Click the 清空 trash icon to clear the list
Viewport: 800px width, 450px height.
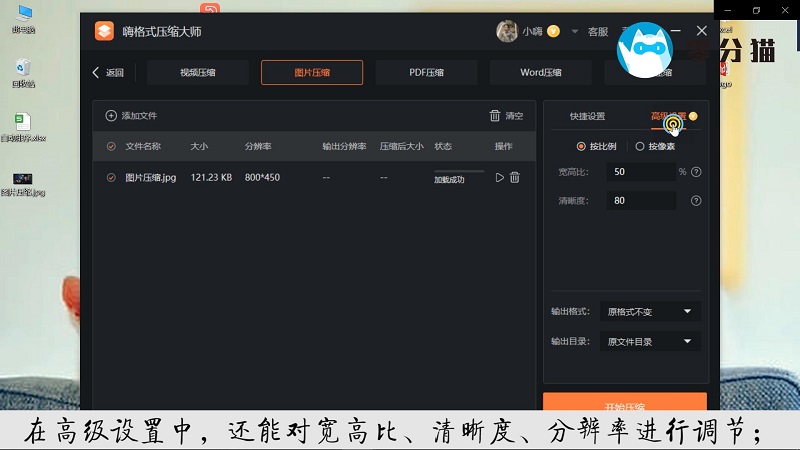click(x=495, y=116)
